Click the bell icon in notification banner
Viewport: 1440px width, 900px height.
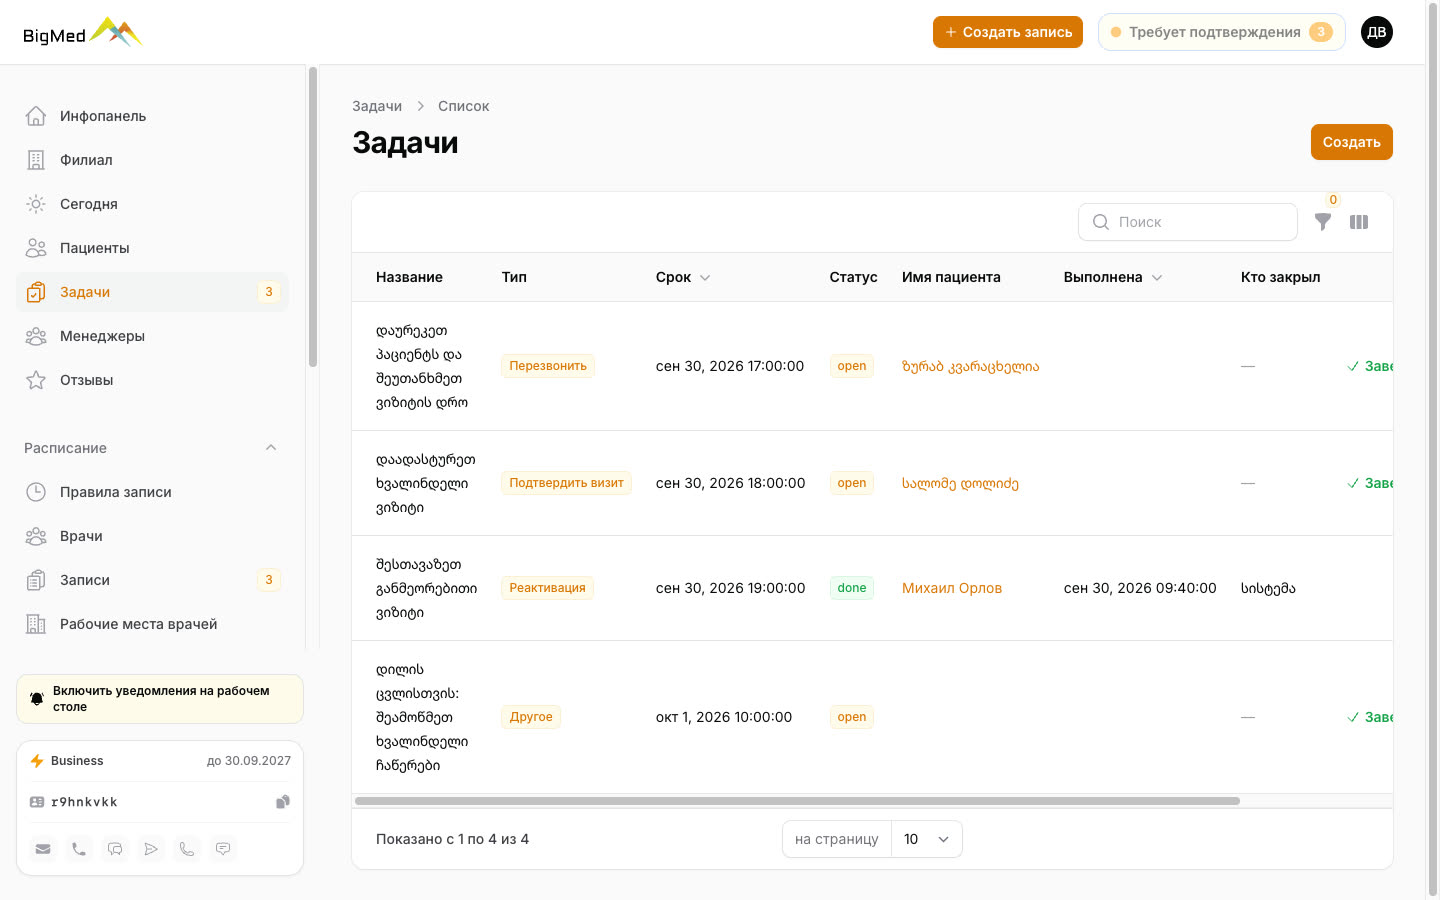pos(37,699)
